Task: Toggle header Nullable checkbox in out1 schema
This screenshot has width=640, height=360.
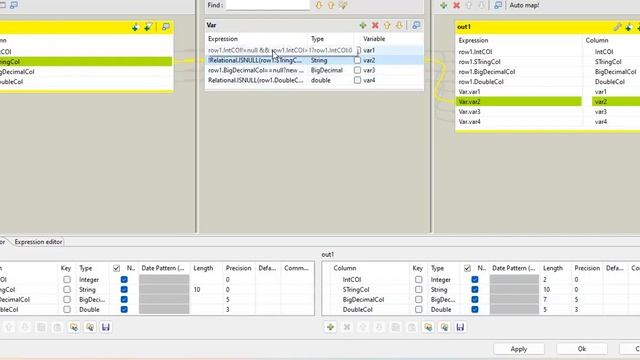Action: (467, 268)
